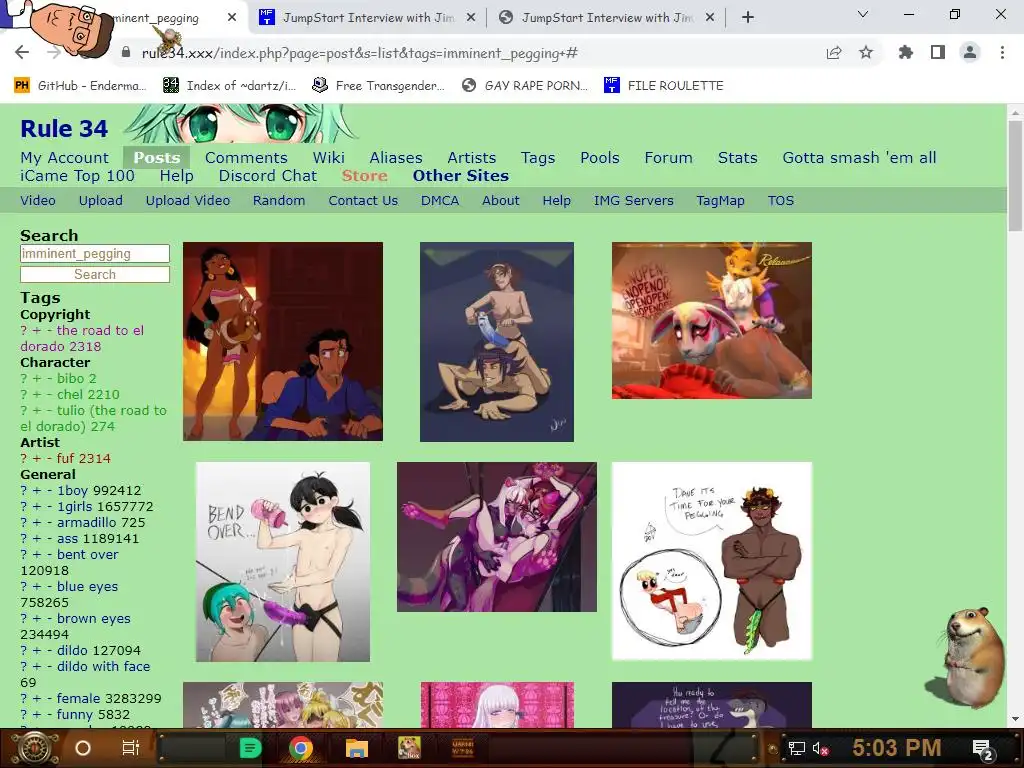Bookmark this page with the star icon
The height and width of the screenshot is (768, 1024).
click(866, 53)
